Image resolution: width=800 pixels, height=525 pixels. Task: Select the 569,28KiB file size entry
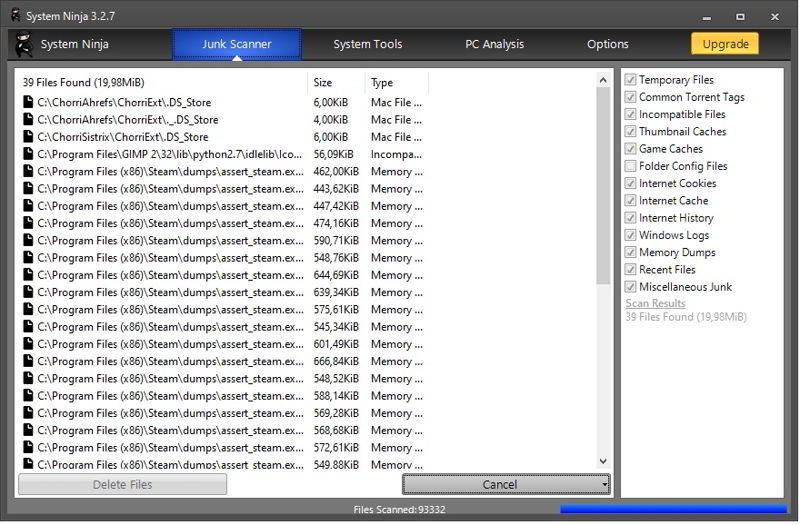[x=336, y=413]
